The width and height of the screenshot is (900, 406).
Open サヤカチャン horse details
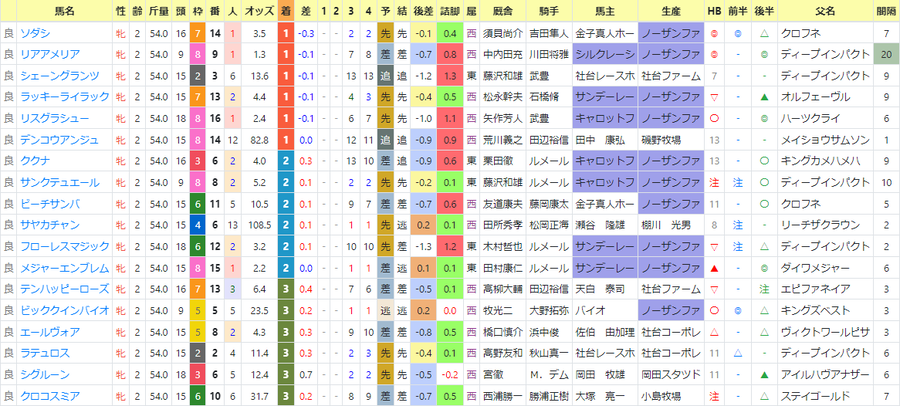tap(49, 225)
